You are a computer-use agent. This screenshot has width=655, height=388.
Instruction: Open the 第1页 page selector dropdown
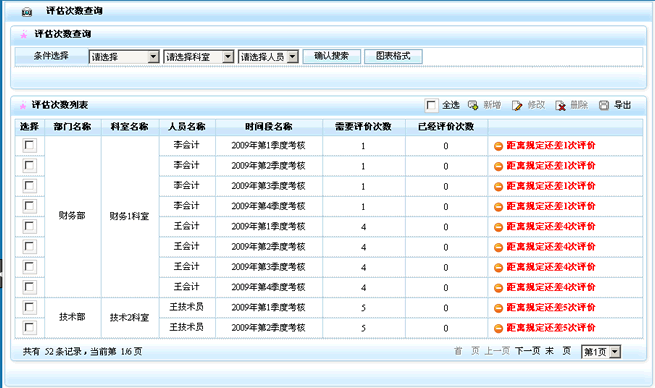click(x=601, y=352)
